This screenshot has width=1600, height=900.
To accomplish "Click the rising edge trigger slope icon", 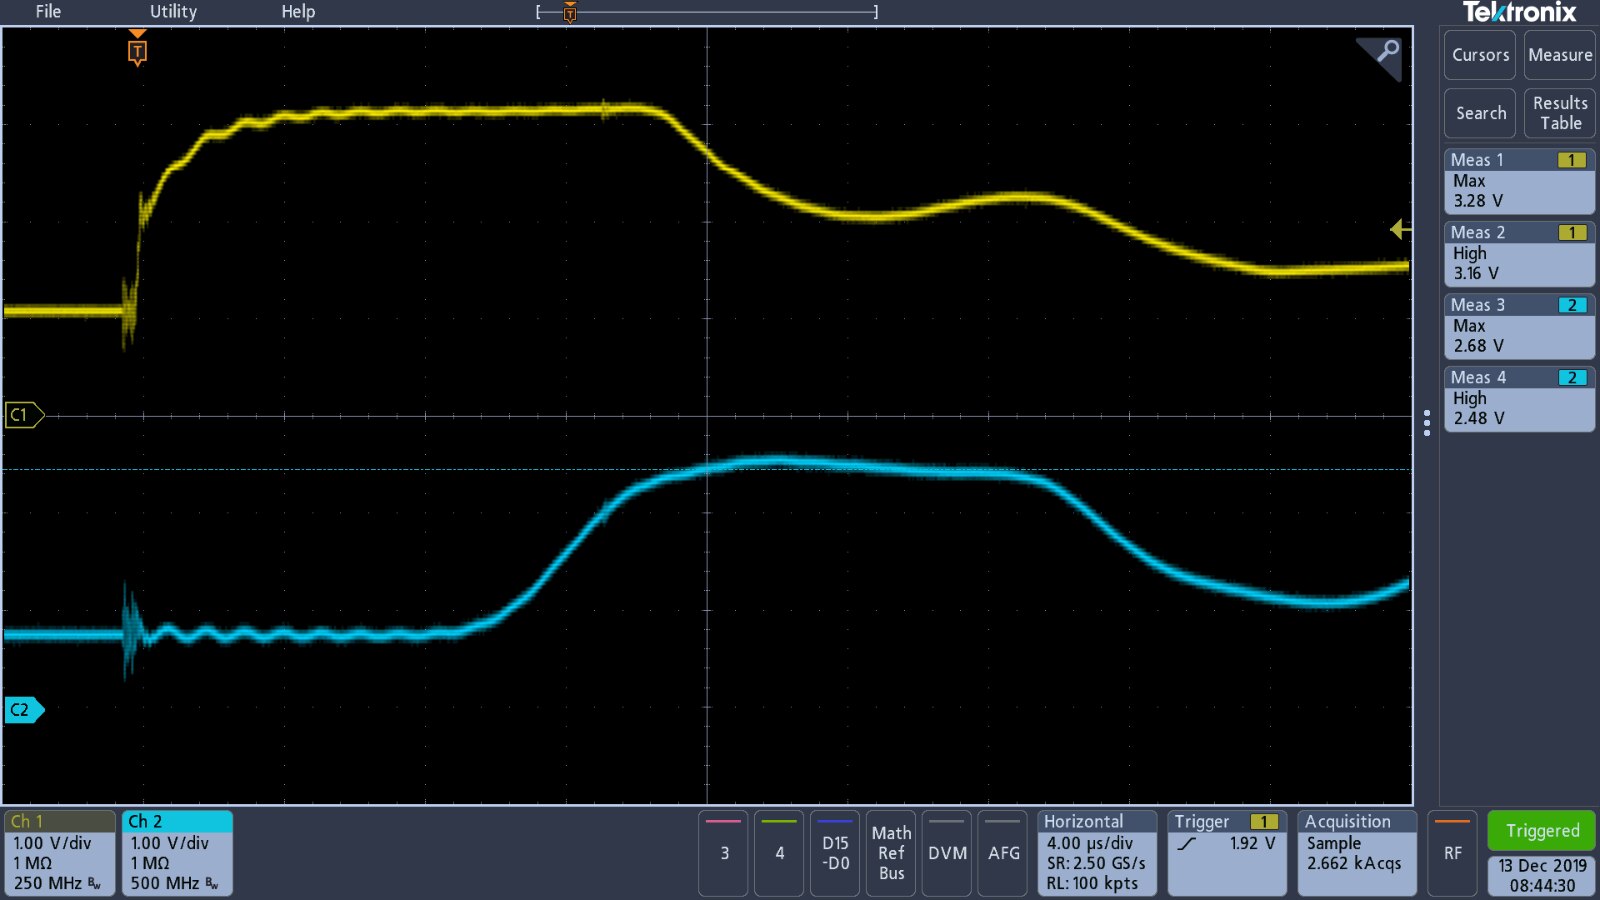I will click(1187, 844).
